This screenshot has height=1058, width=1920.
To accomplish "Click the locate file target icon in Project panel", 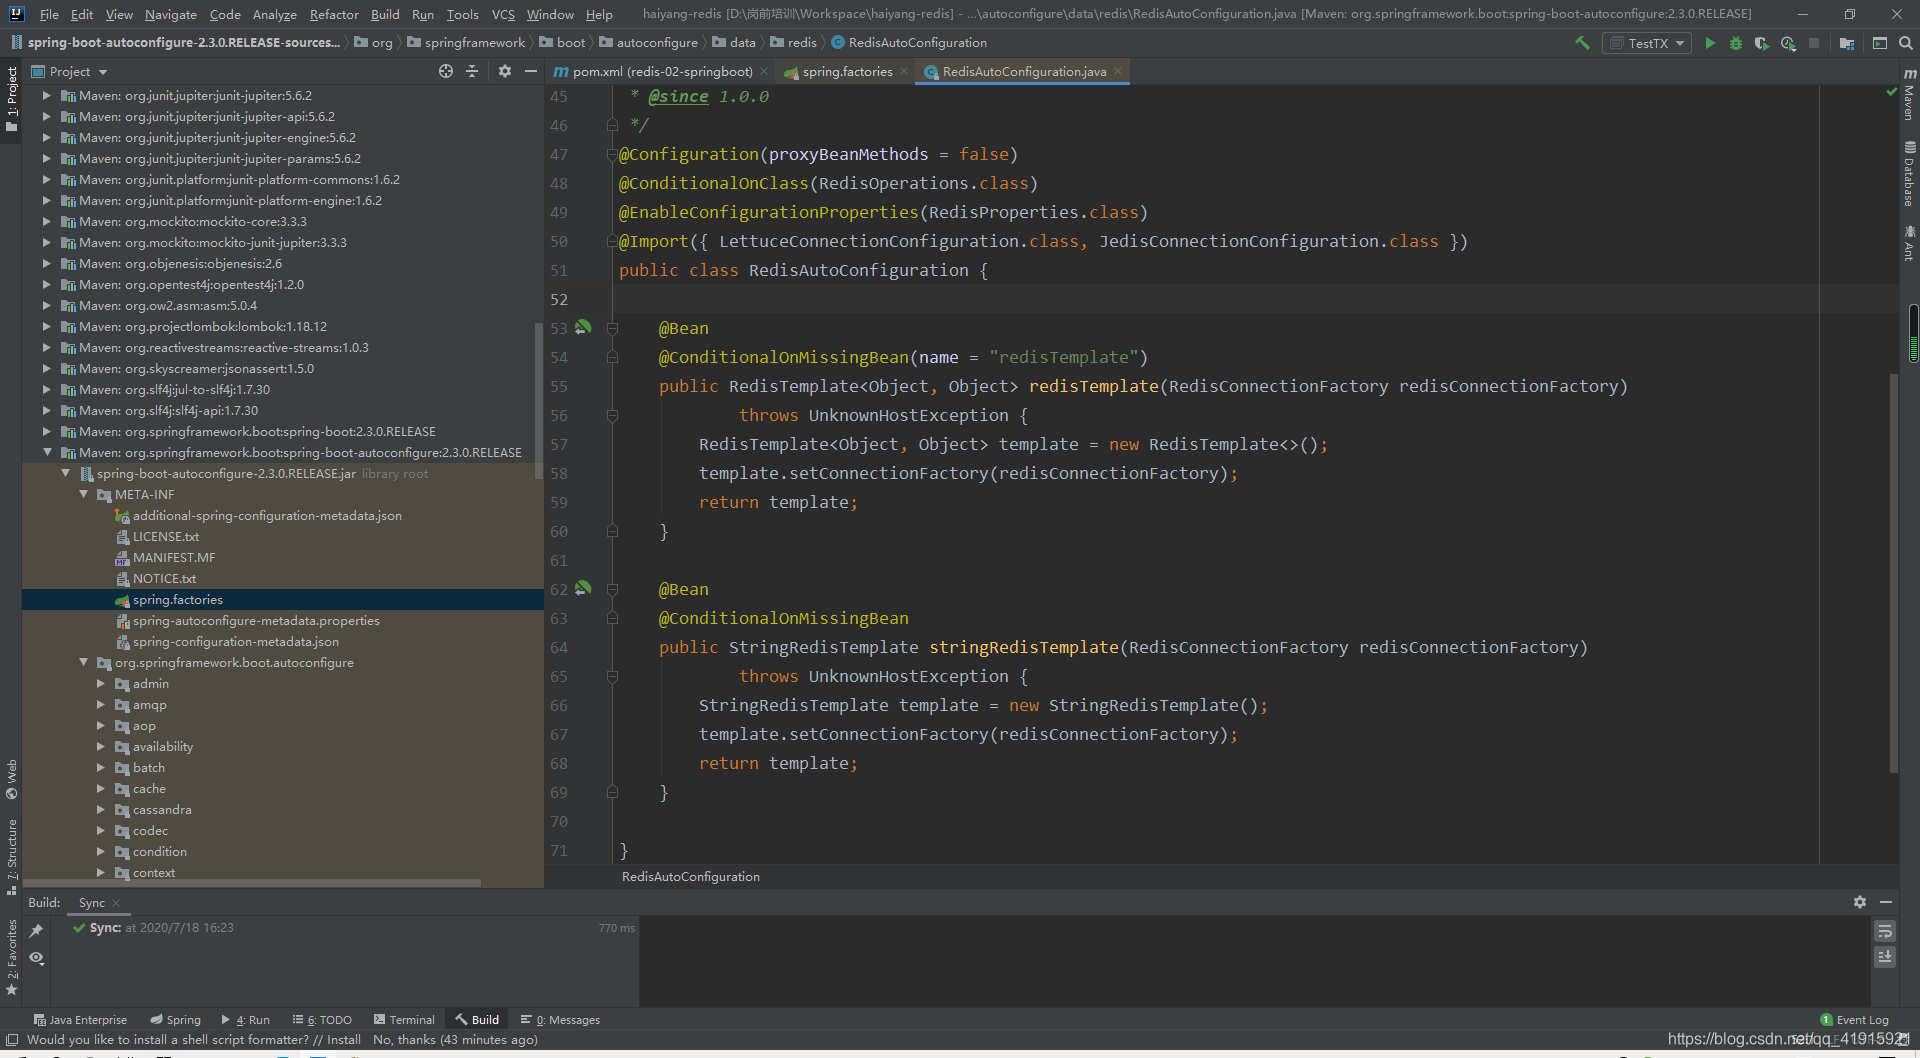I will [446, 71].
